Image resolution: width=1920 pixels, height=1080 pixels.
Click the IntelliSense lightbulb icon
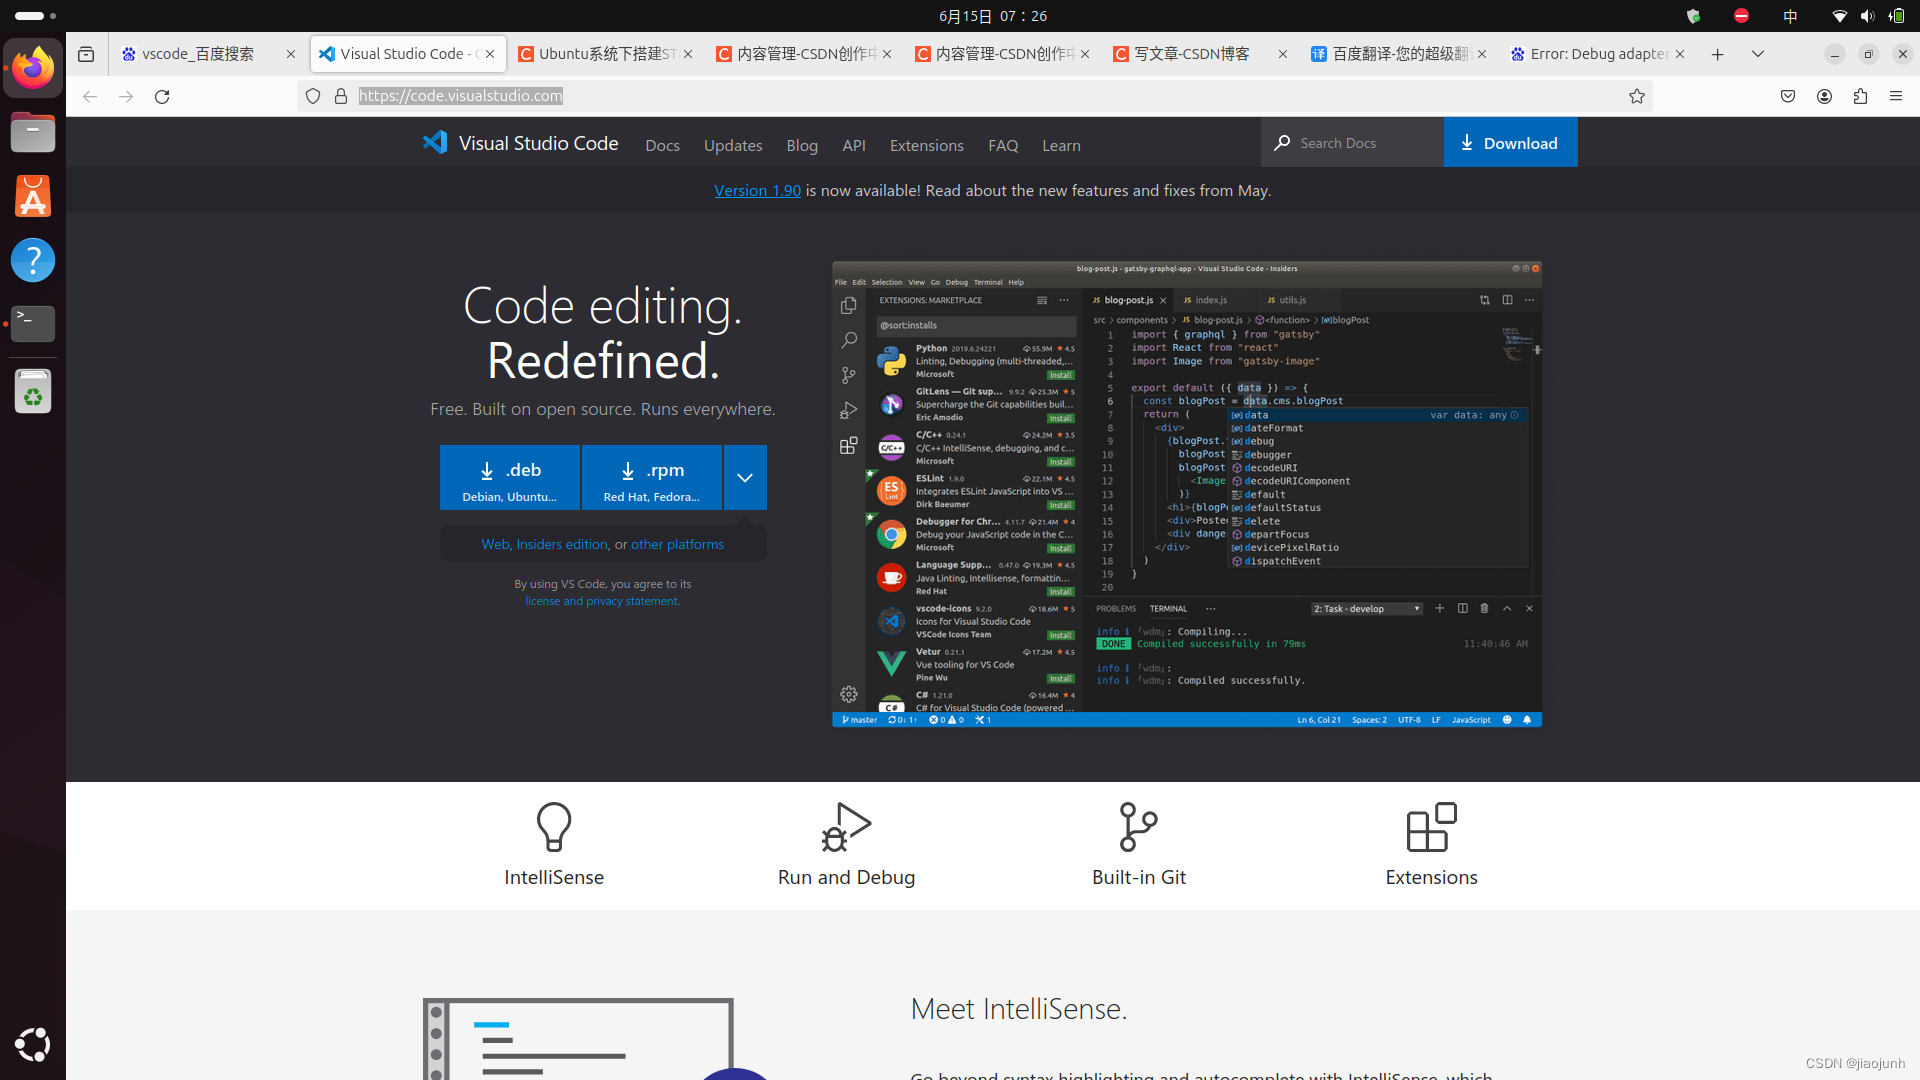554,826
